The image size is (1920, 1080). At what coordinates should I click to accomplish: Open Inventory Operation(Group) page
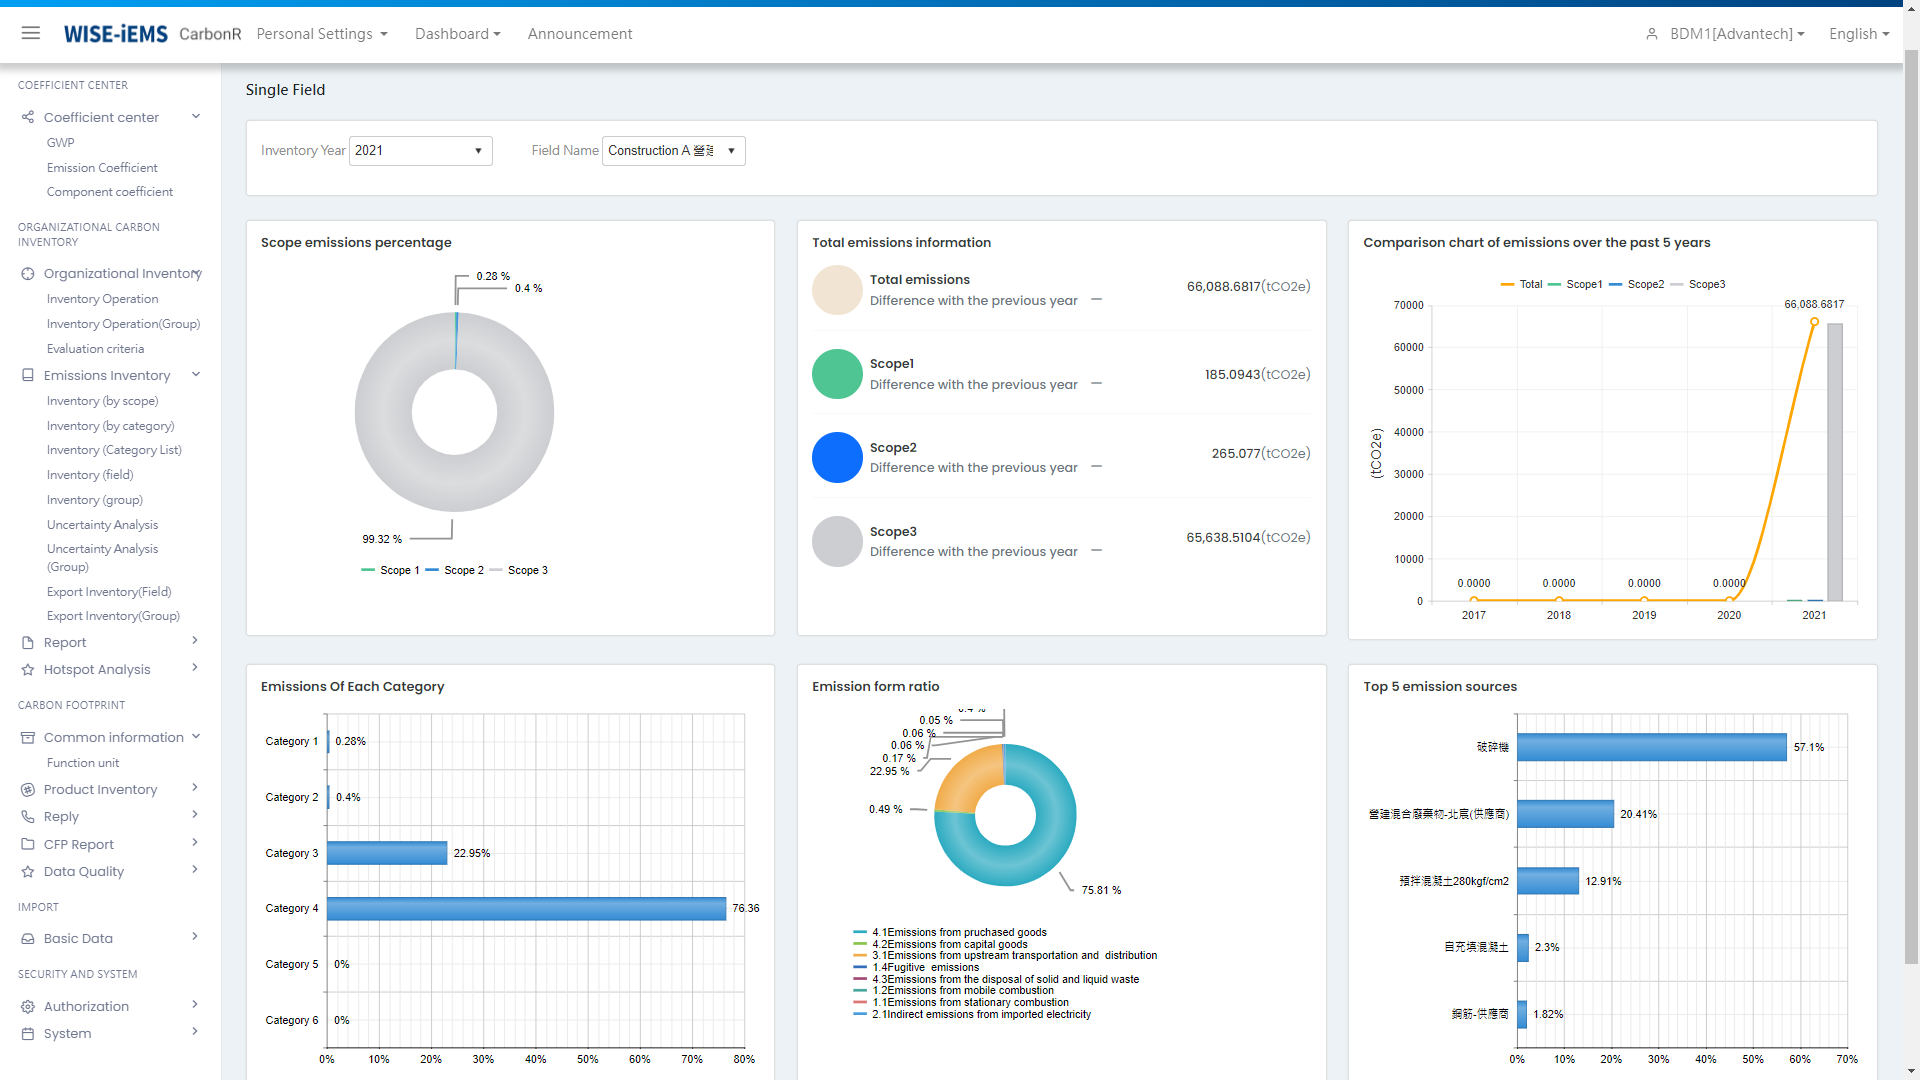point(124,324)
